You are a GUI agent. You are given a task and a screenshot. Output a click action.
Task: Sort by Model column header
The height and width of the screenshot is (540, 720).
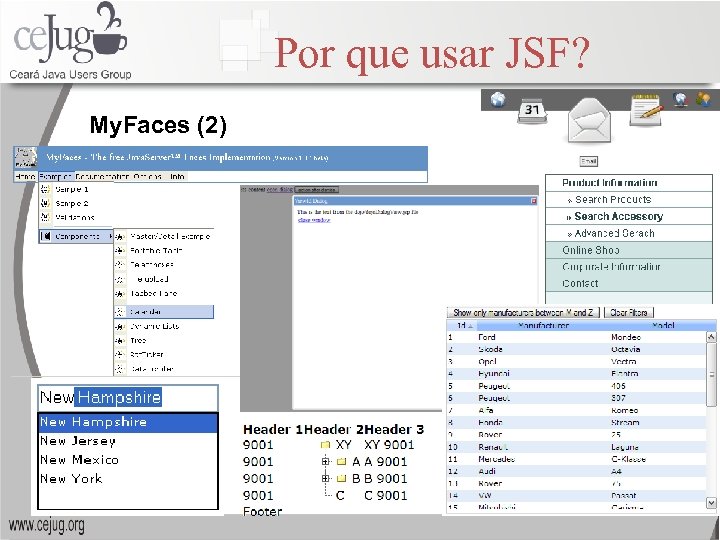(x=663, y=326)
